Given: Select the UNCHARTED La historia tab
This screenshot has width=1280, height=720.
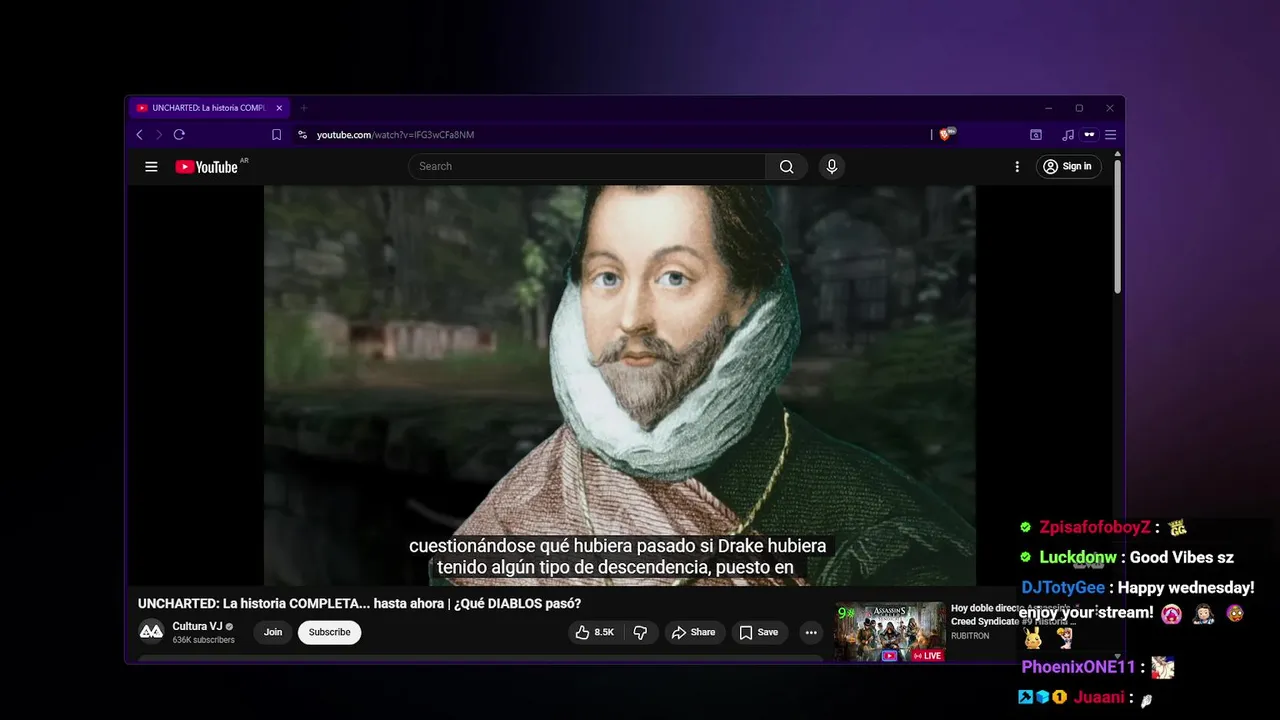Looking at the screenshot, I should coord(208,108).
